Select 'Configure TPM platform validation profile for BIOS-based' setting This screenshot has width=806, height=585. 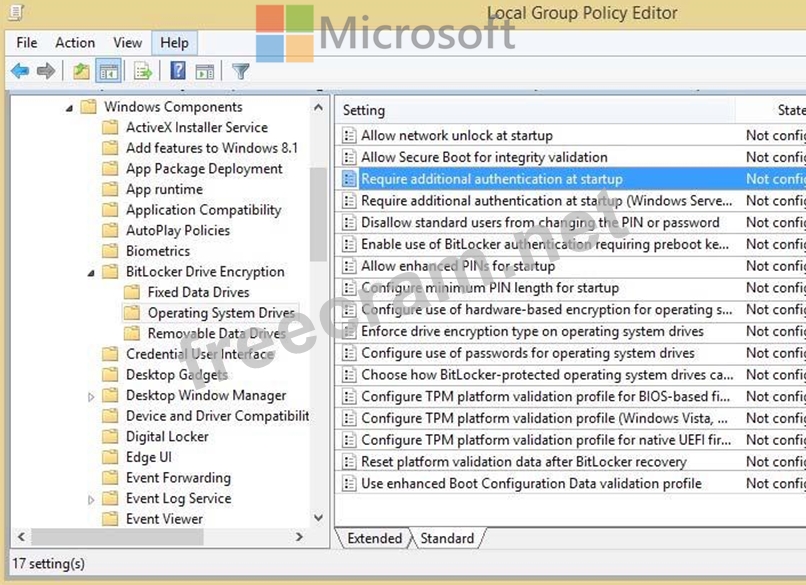[545, 396]
